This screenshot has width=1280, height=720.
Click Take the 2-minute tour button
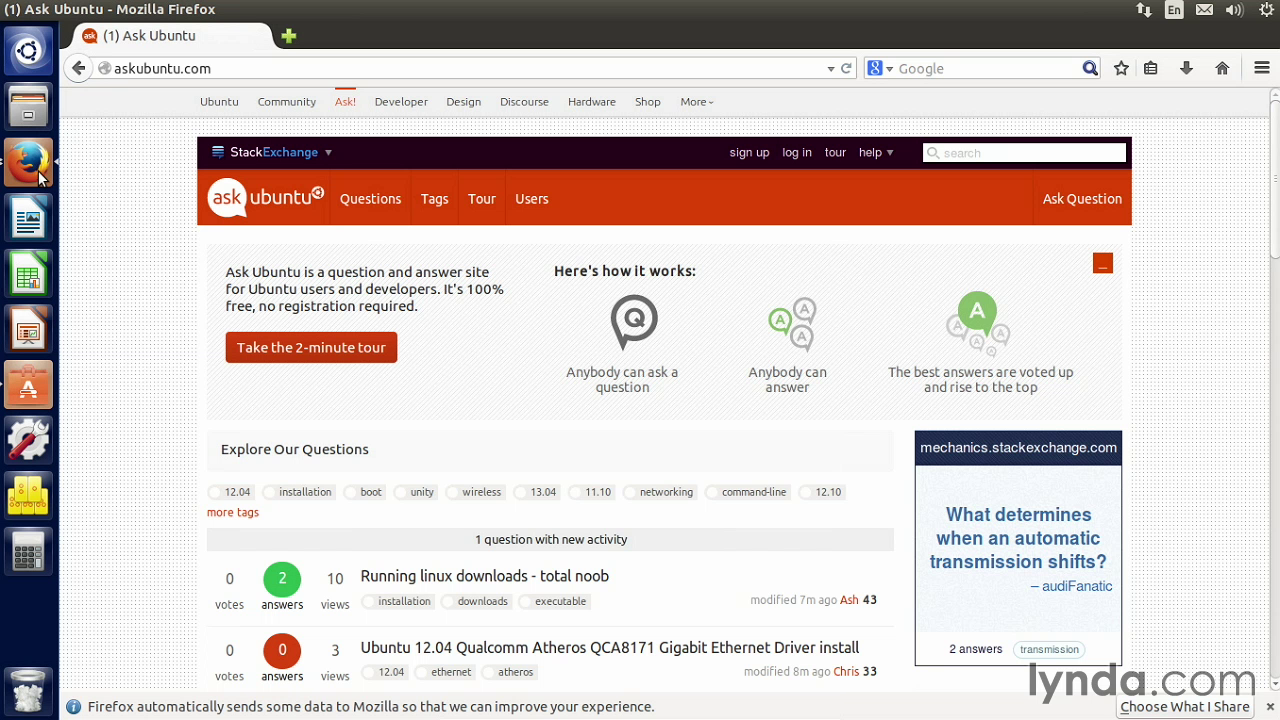click(311, 347)
